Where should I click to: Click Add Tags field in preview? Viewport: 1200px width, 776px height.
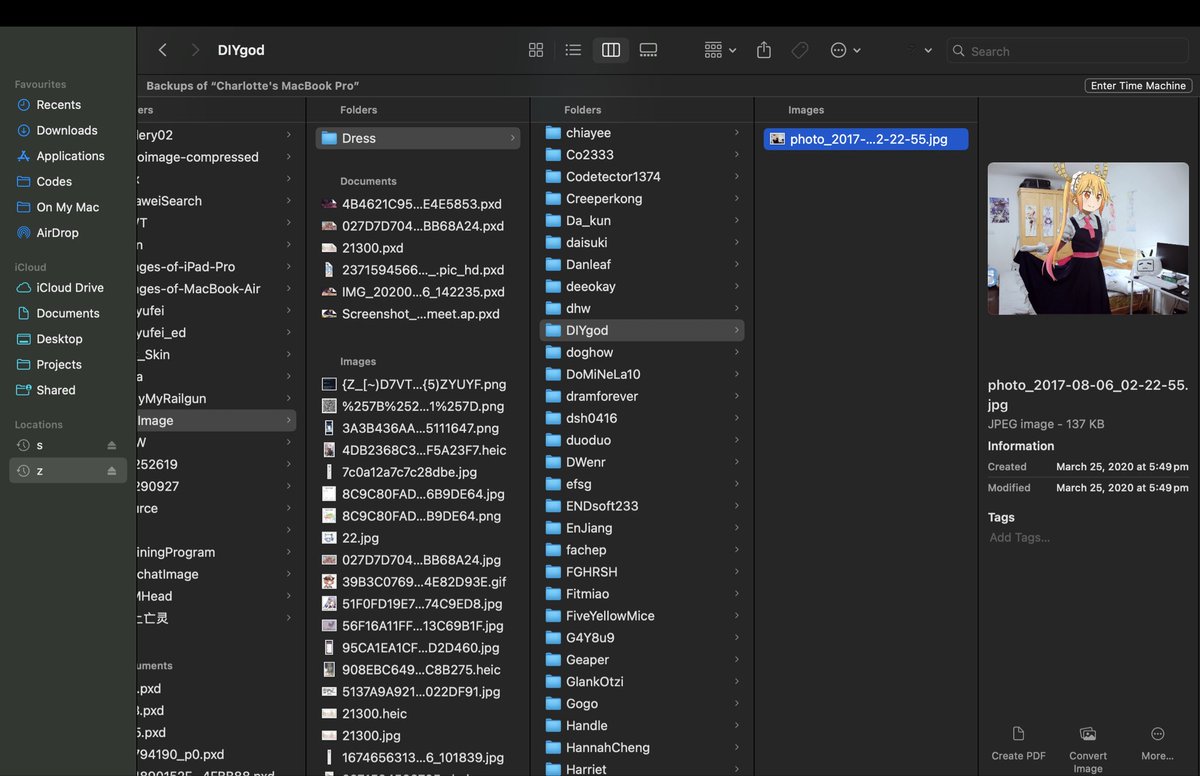pos(1020,538)
